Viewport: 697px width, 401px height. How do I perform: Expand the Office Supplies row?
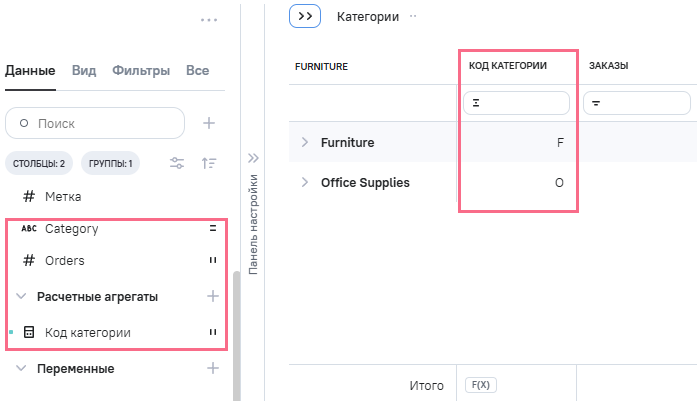coord(305,183)
